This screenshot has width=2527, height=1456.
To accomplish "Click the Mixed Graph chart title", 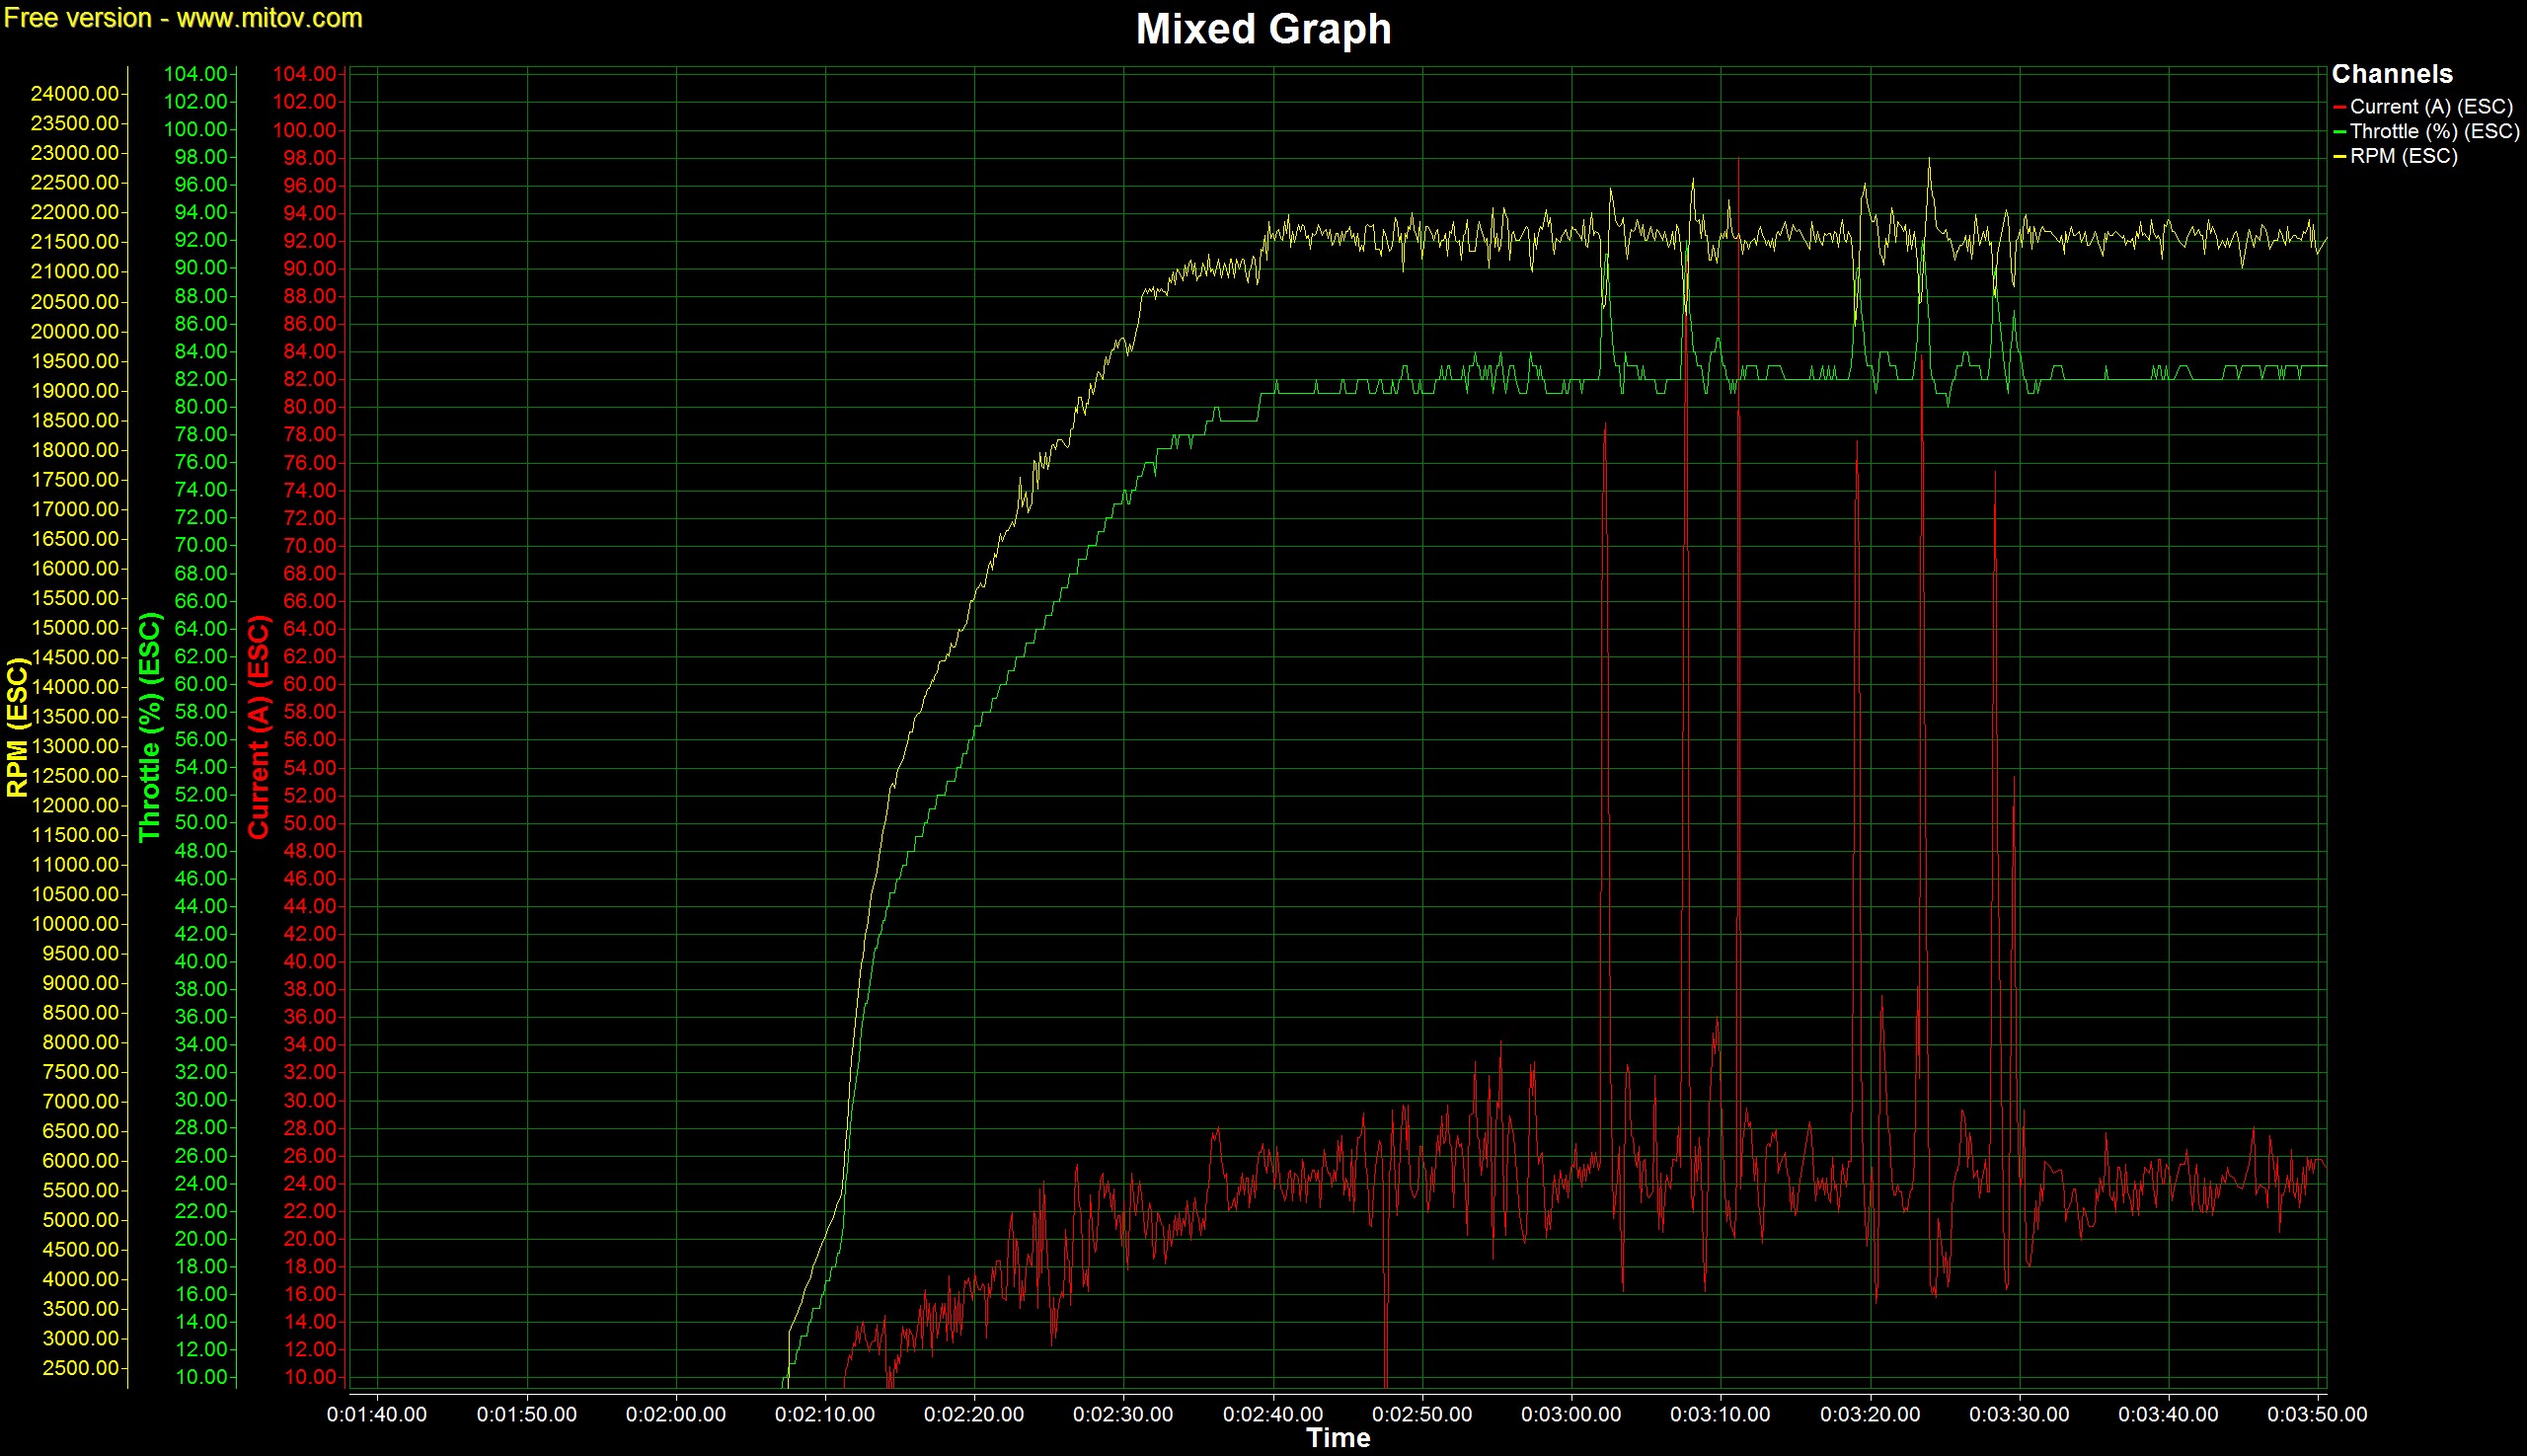I will 1263,29.
